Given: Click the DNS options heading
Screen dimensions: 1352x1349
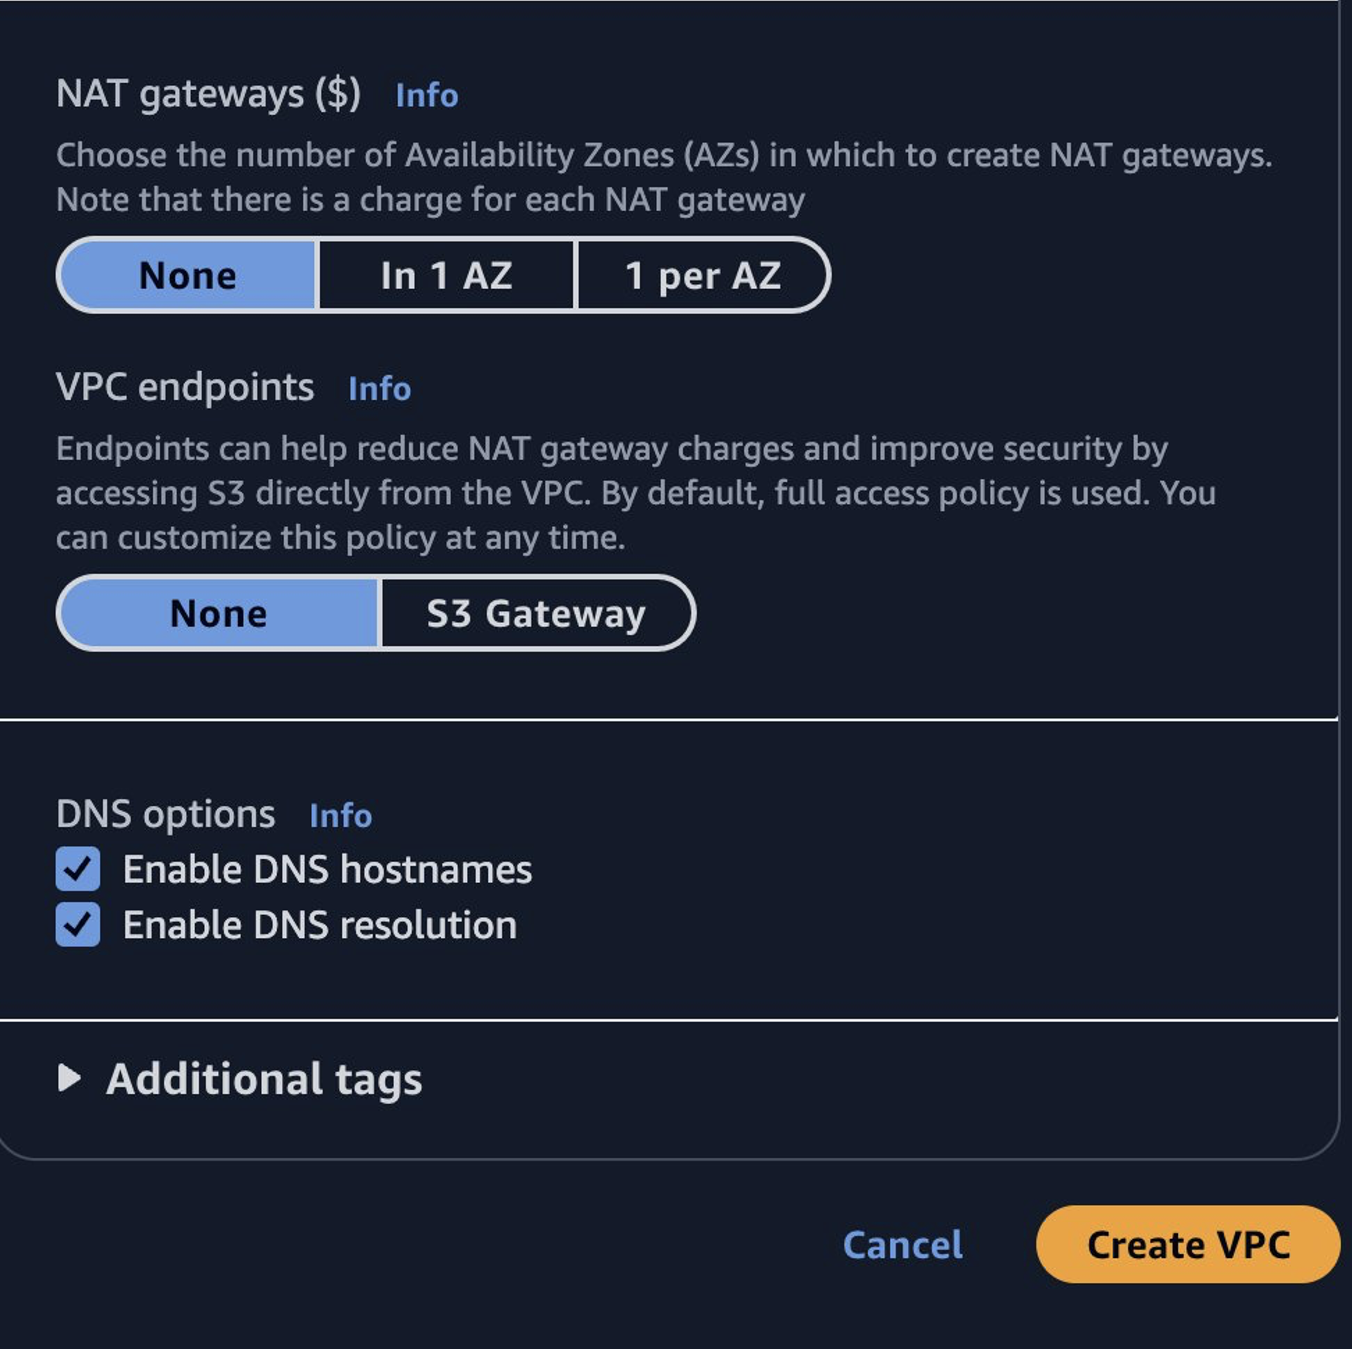Looking at the screenshot, I should [x=166, y=813].
